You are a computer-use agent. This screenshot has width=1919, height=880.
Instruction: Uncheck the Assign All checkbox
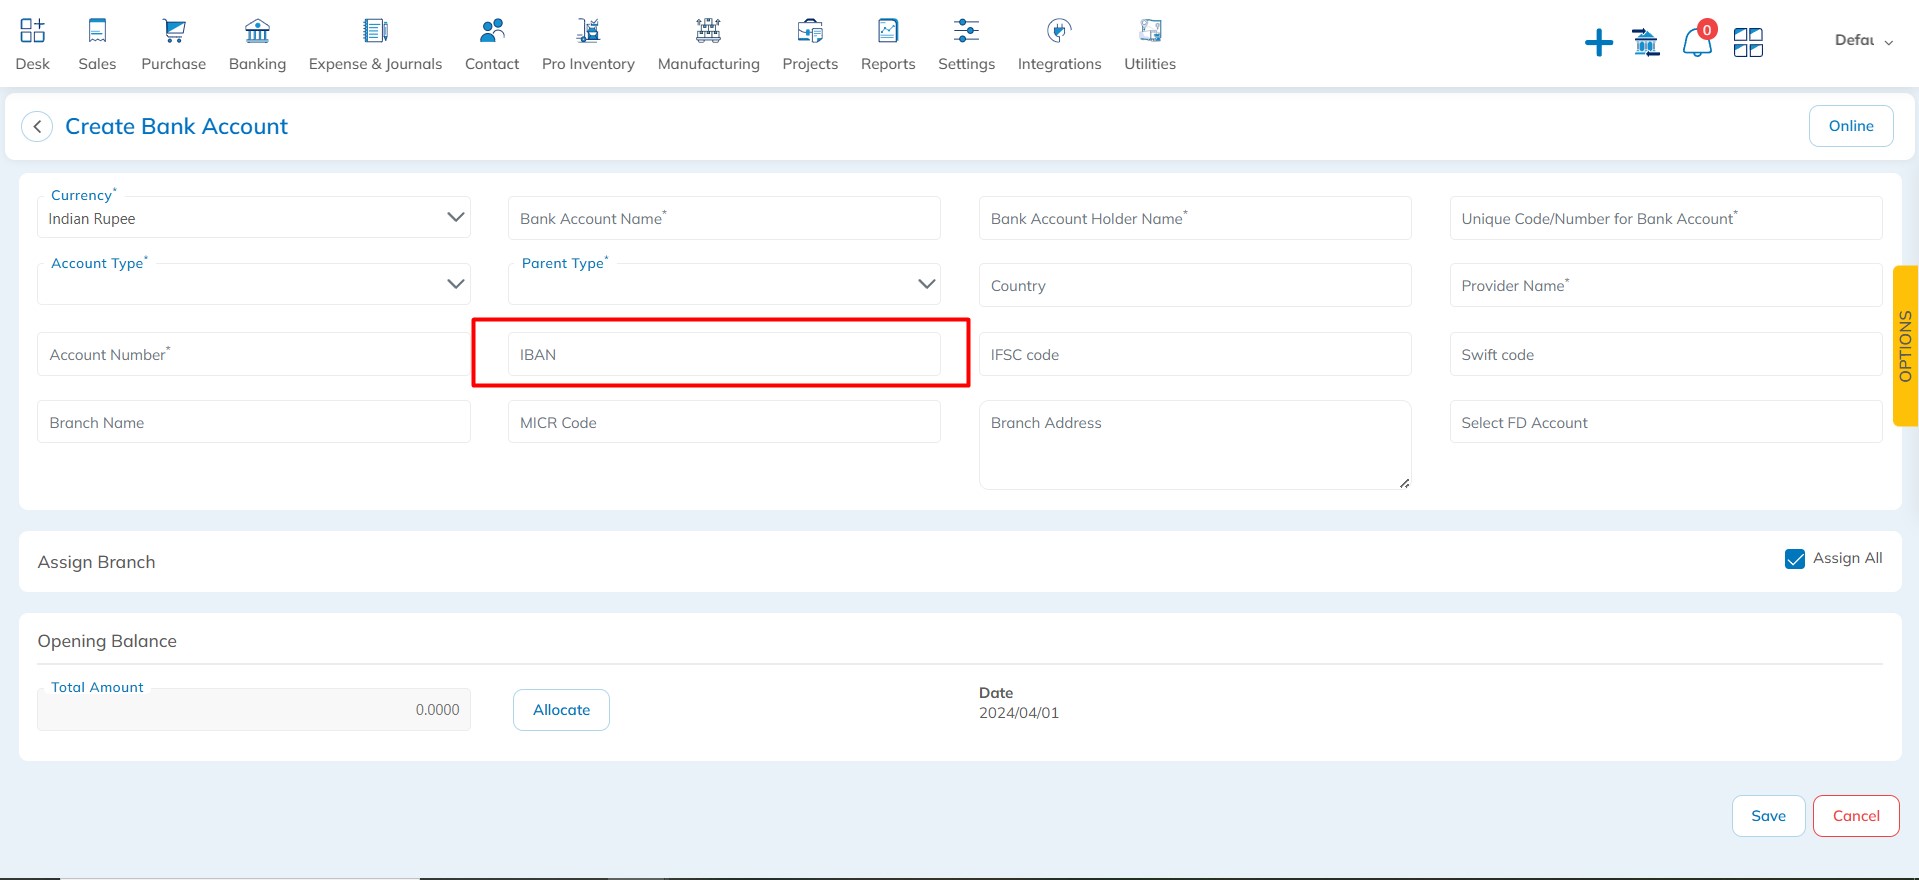pos(1795,559)
